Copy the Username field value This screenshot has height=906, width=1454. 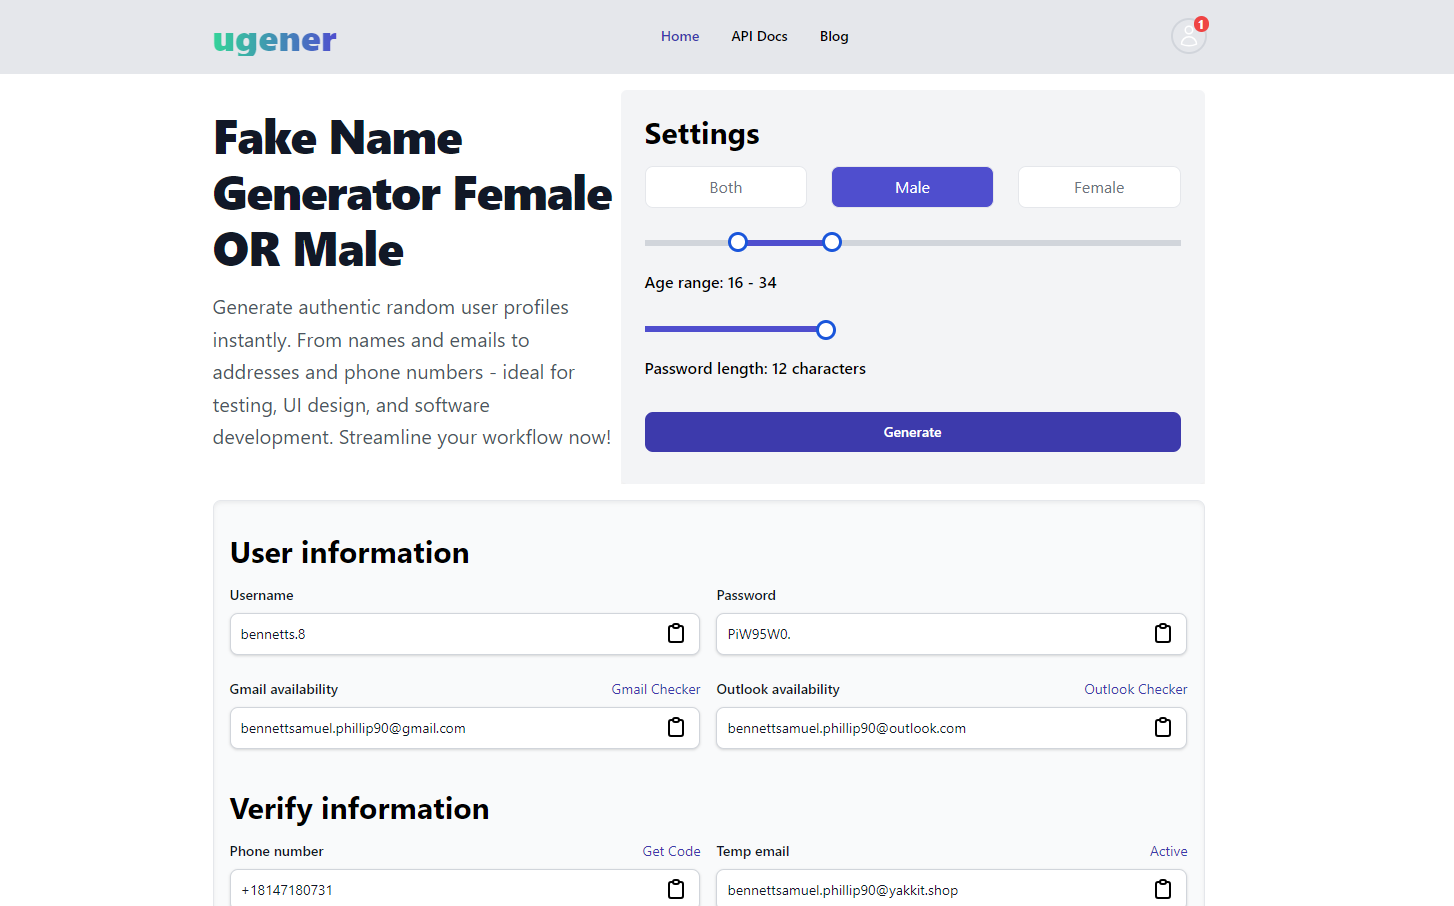(676, 633)
